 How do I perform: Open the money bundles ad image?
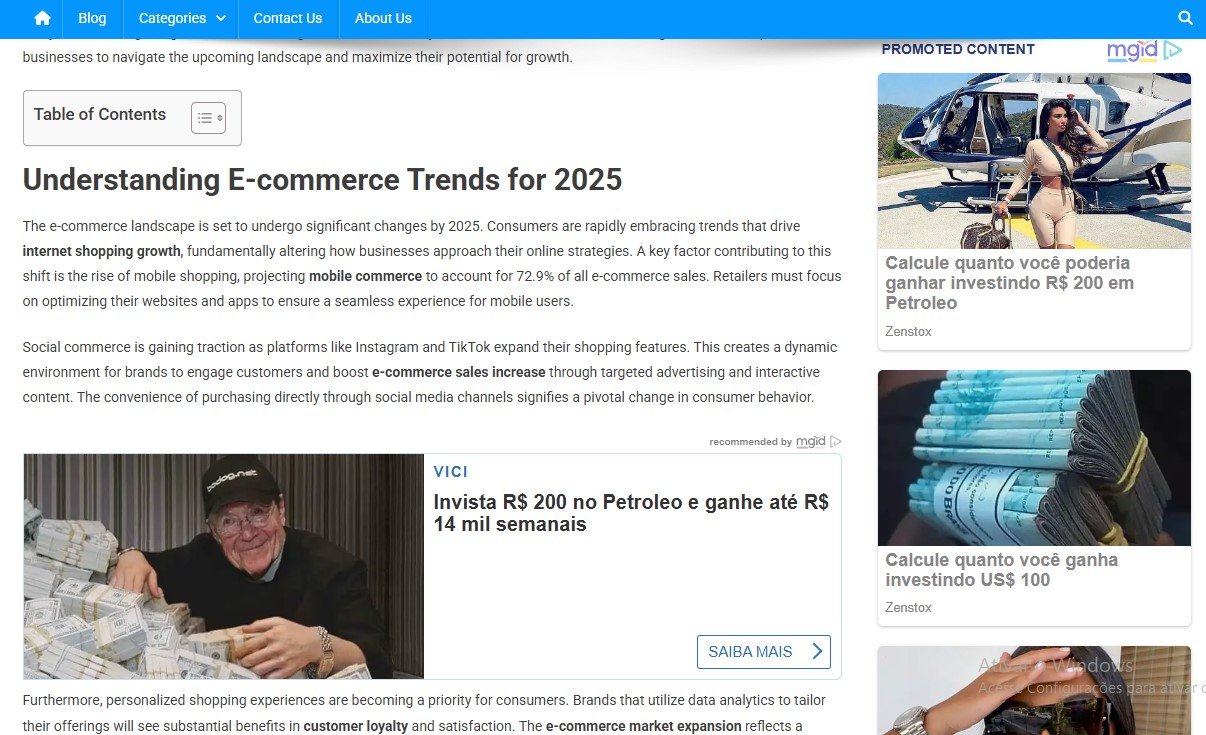click(x=1034, y=458)
